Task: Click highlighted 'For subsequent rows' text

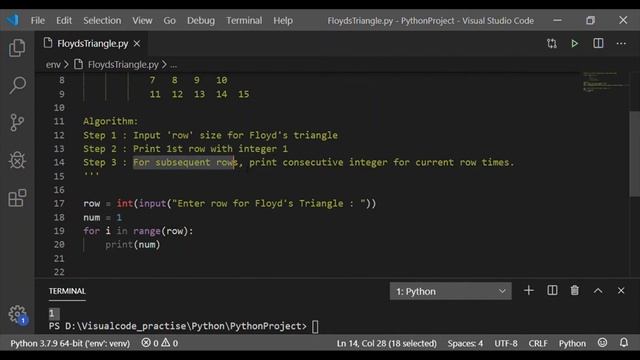Action: [185, 162]
